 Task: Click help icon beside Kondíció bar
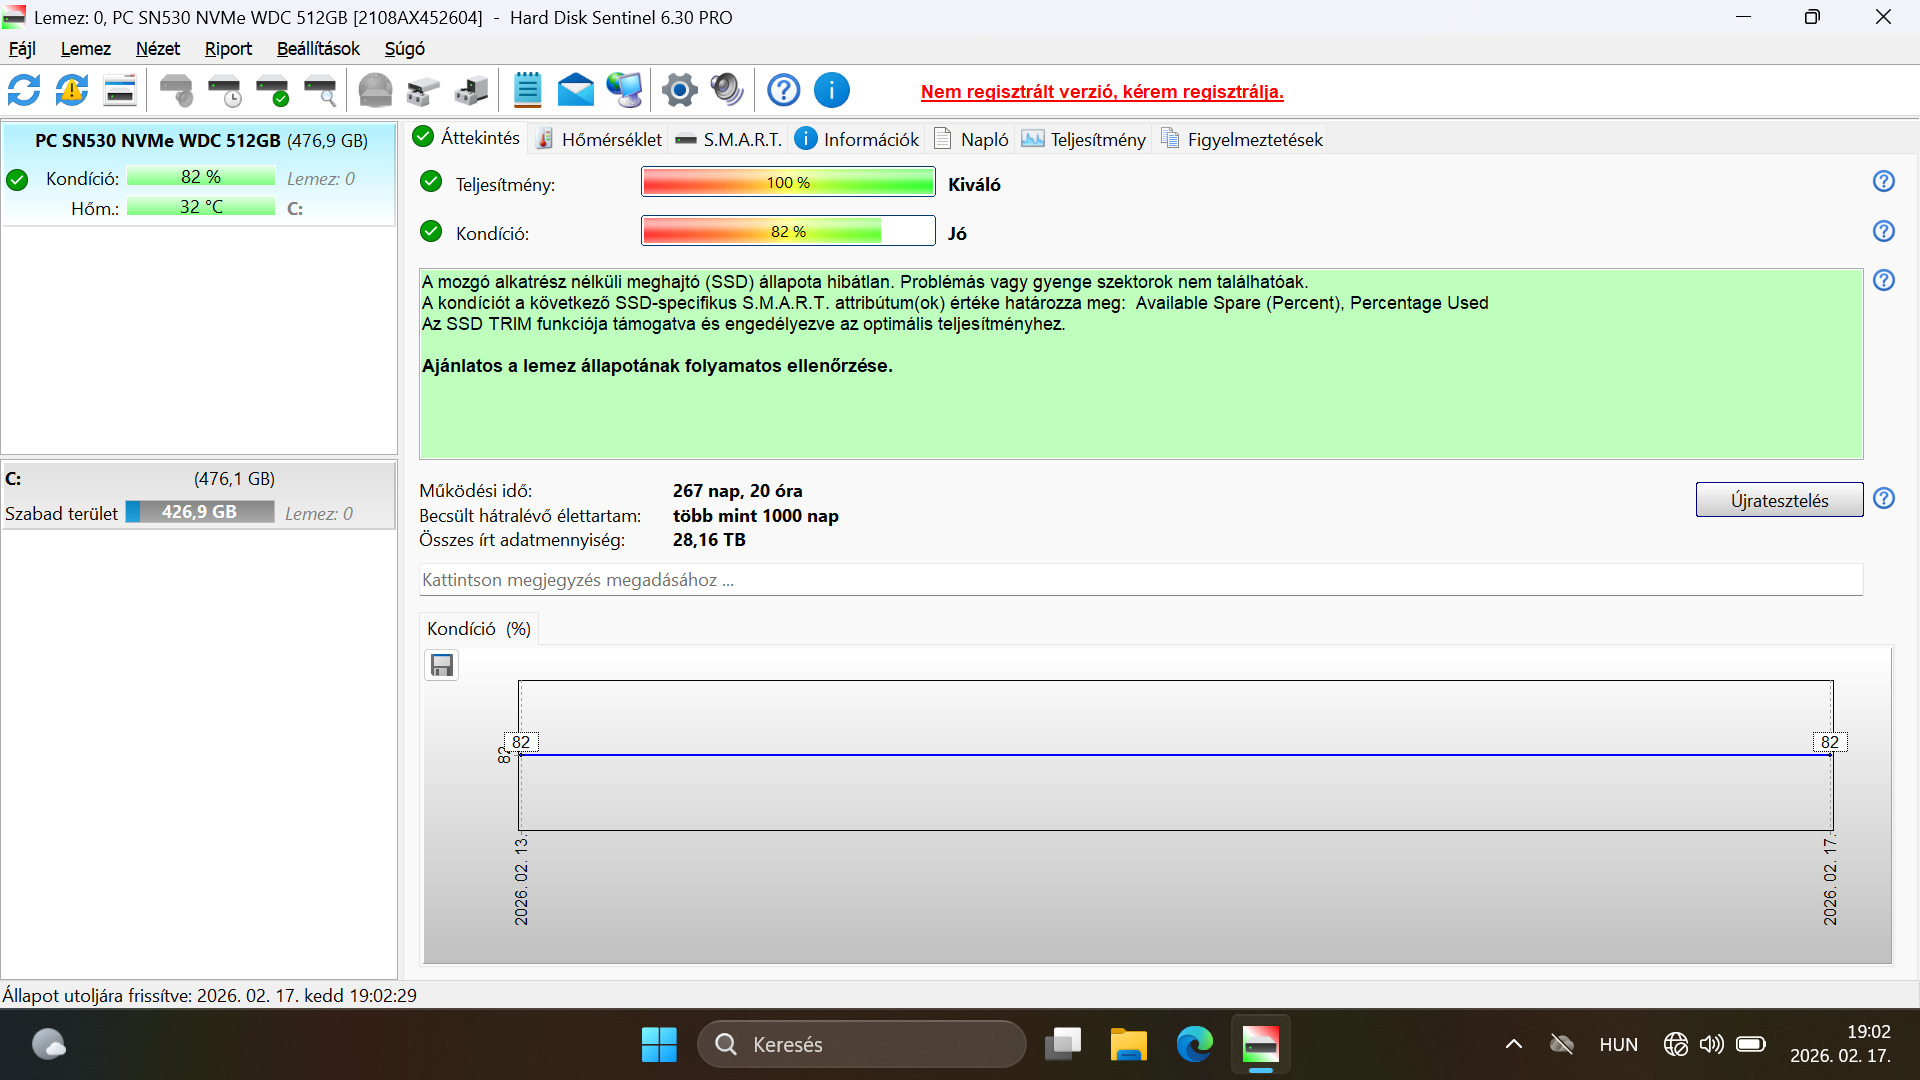pos(1884,232)
